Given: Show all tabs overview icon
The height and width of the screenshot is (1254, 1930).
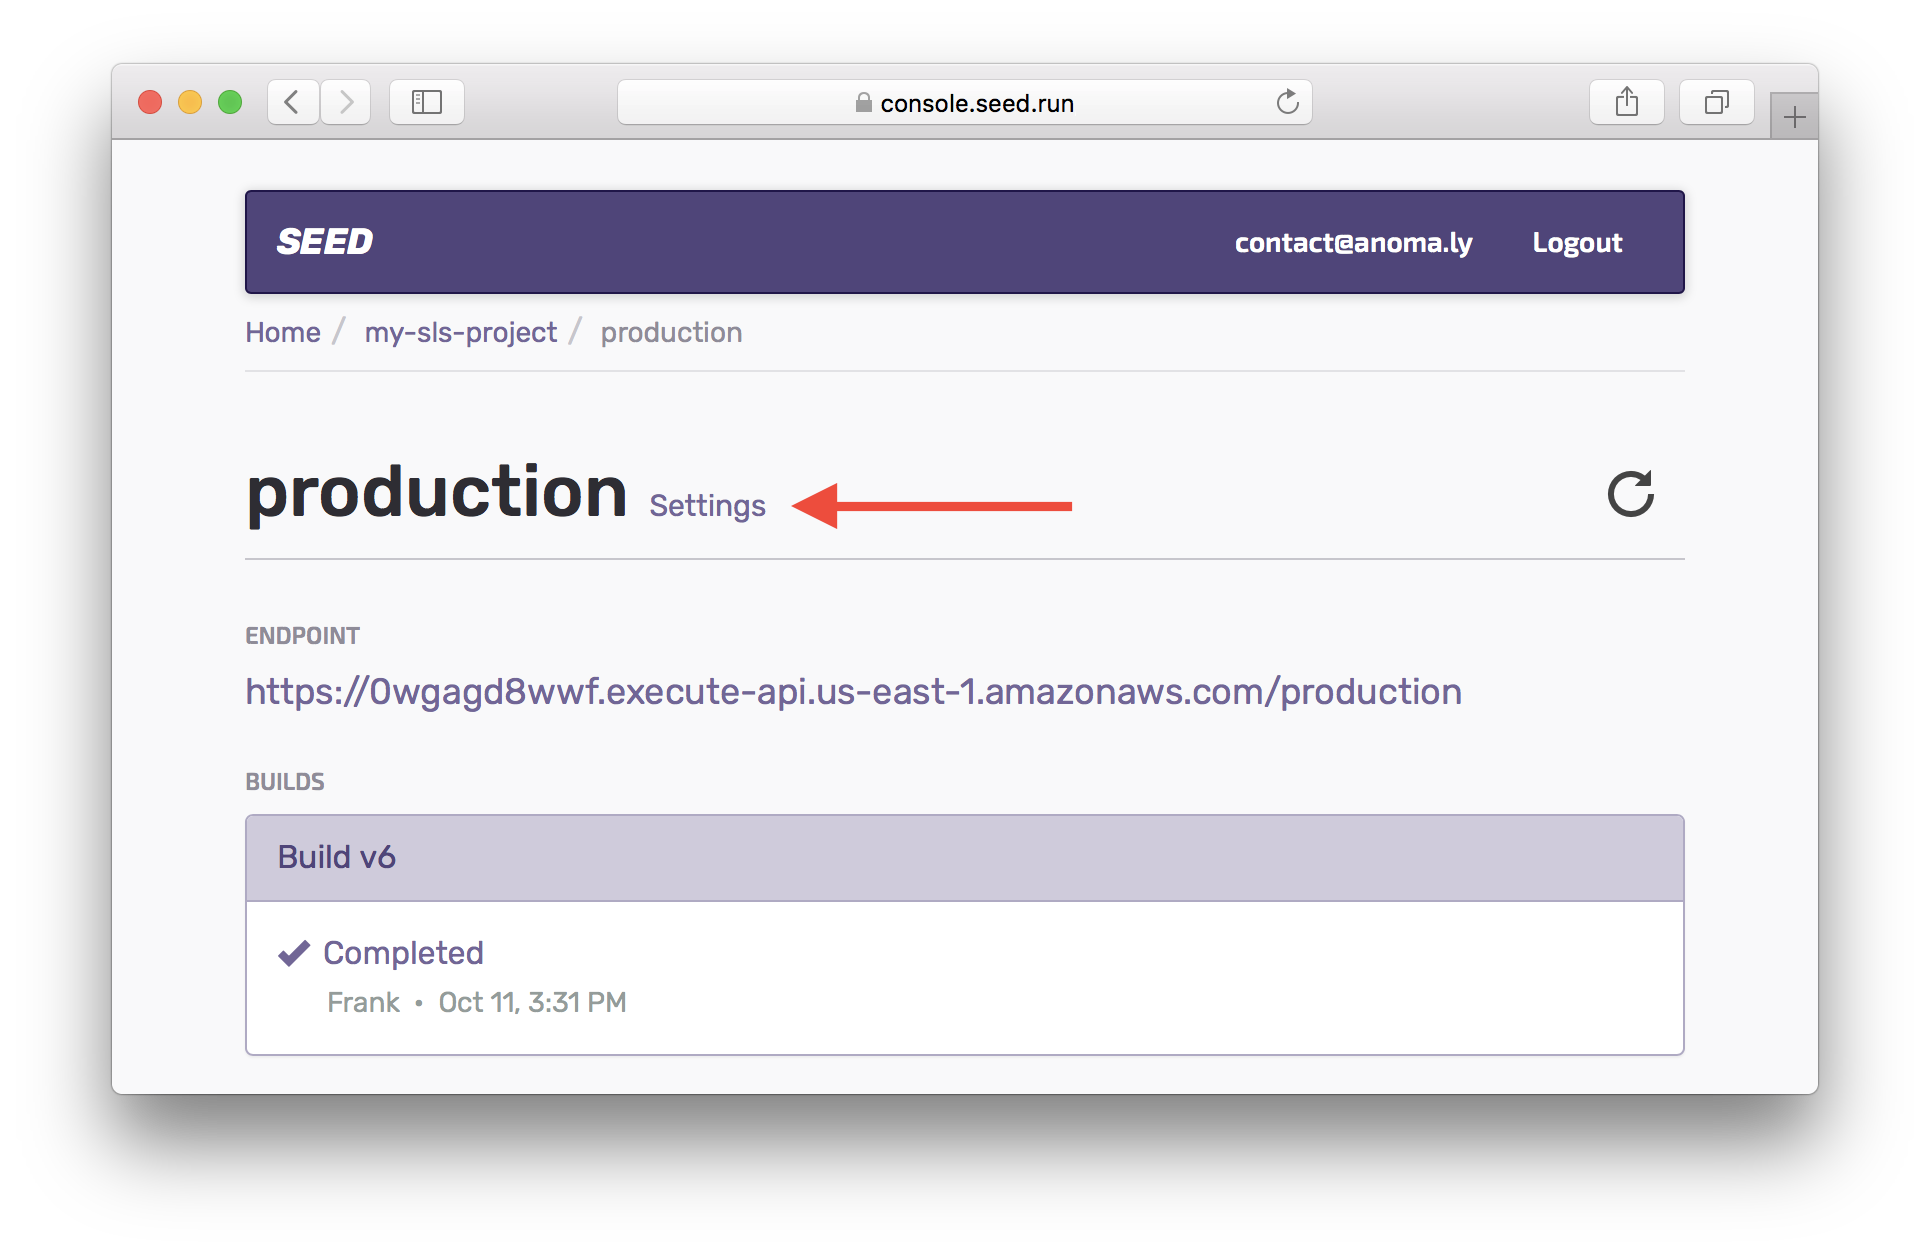Looking at the screenshot, I should pos(1716,102).
